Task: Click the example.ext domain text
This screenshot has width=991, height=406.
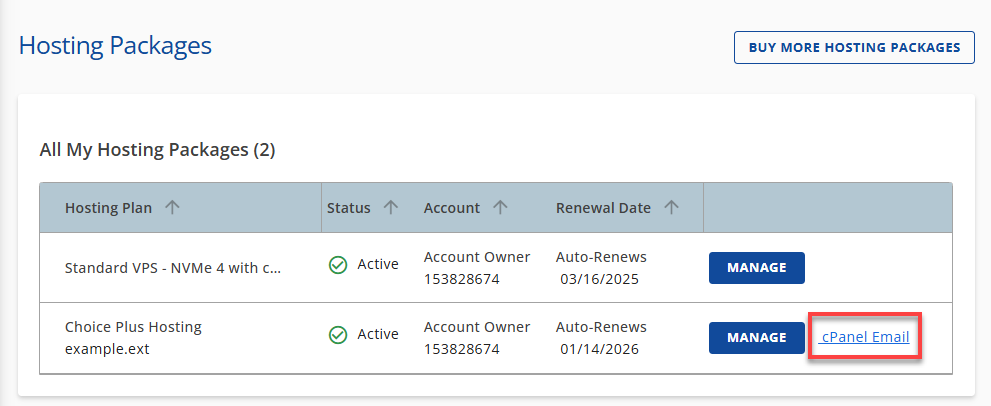Action: tap(107, 348)
